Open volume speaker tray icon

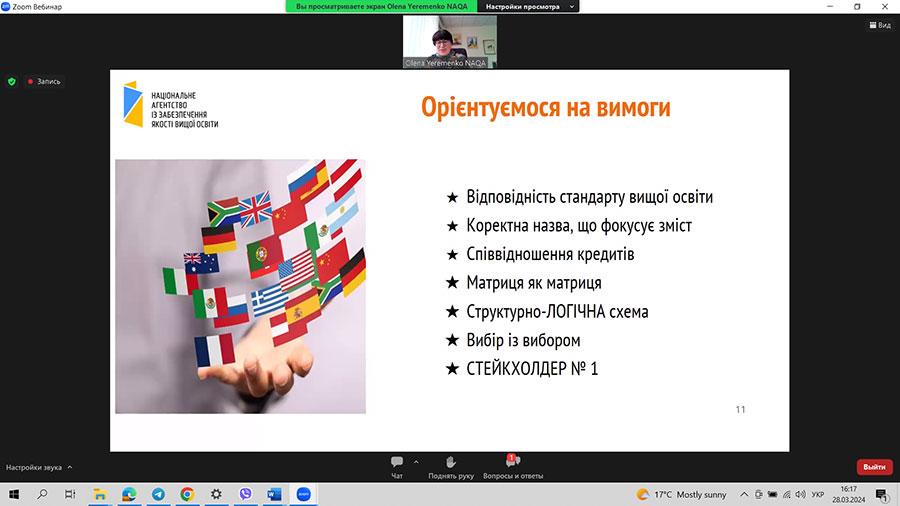[801, 494]
